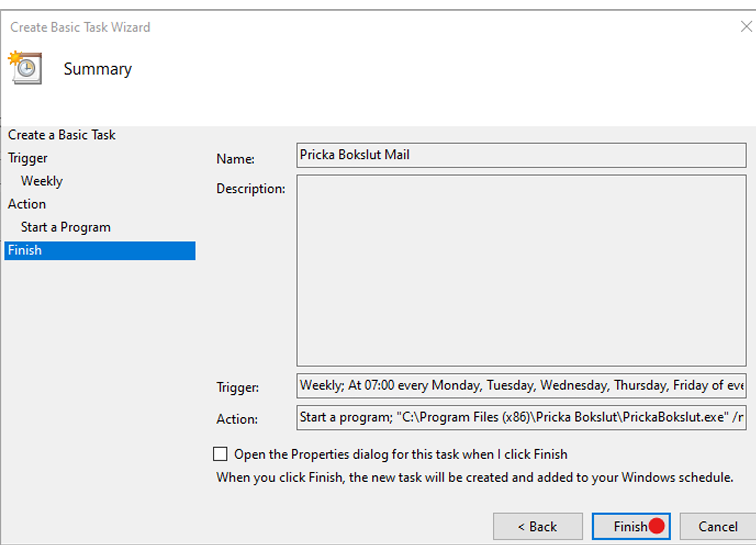Close the Create Basic Task Wizard window
Image resolution: width=756 pixels, height=546 pixels.
pyautogui.click(x=746, y=27)
